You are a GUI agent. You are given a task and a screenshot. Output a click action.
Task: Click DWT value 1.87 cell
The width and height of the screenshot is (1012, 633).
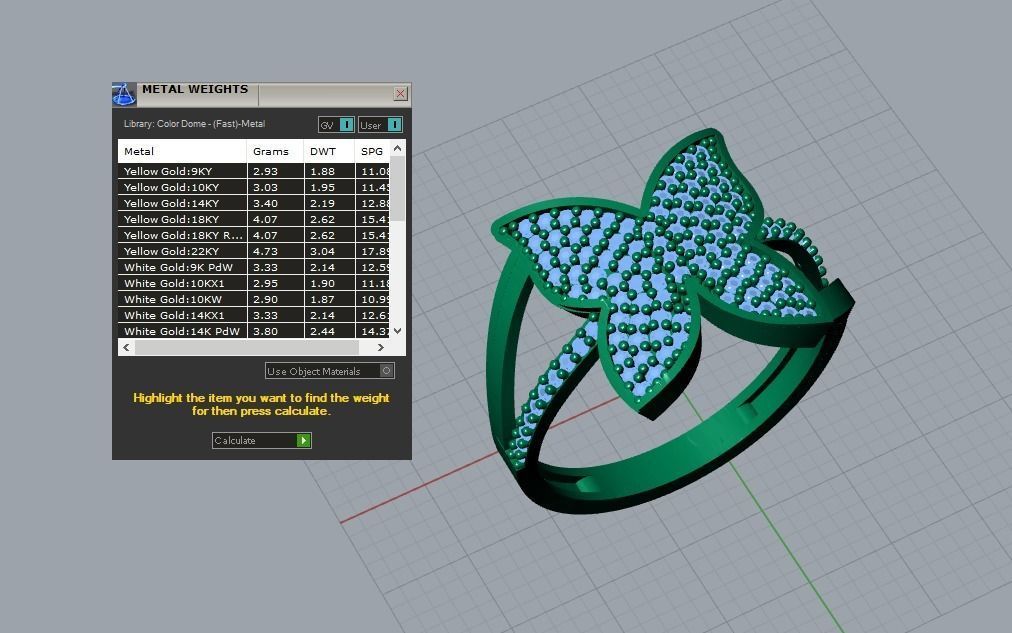click(329, 299)
